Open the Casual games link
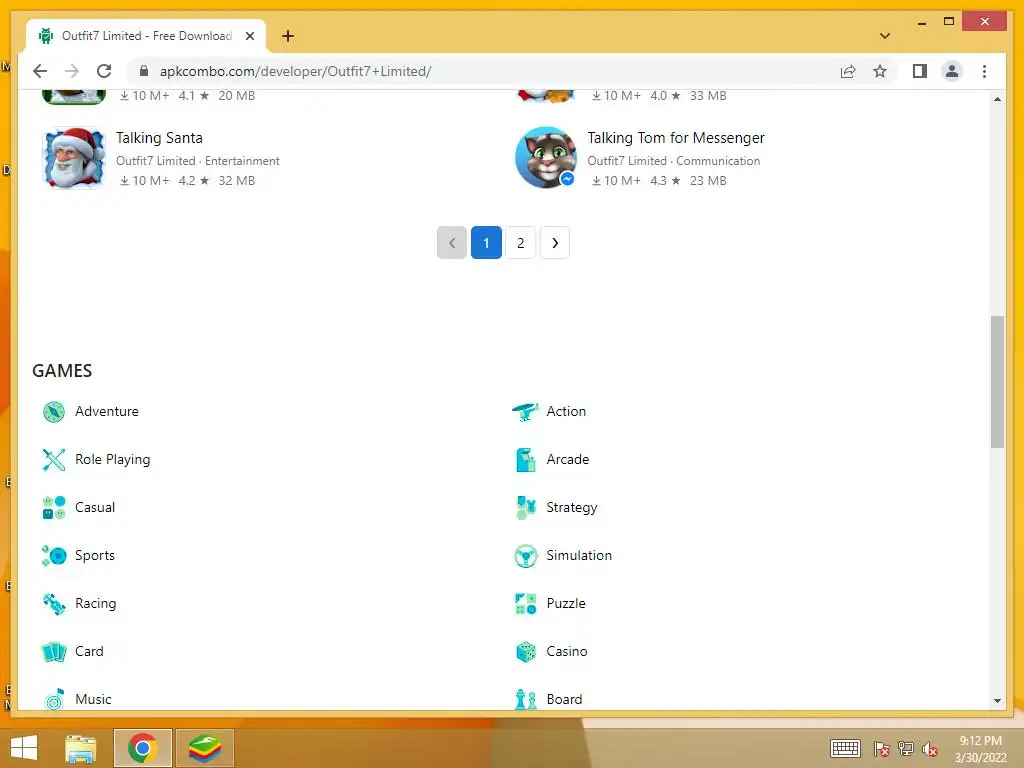1024x768 pixels. [95, 507]
